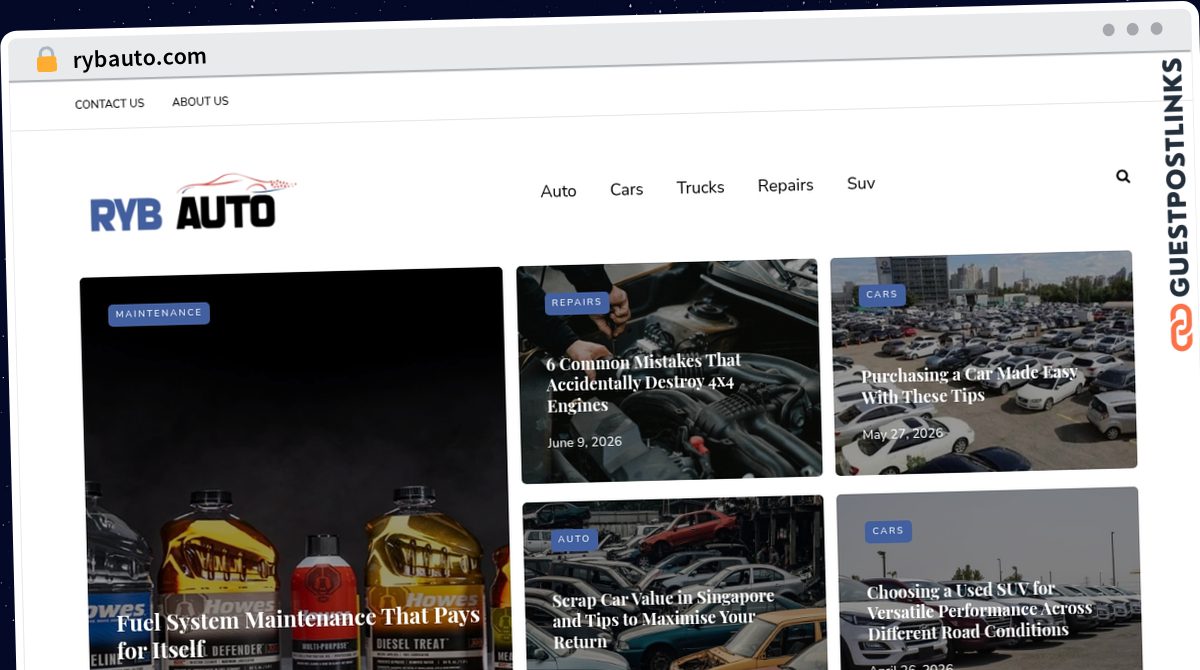Click the May 27, 2026 date
1200x670 pixels.
point(903,434)
